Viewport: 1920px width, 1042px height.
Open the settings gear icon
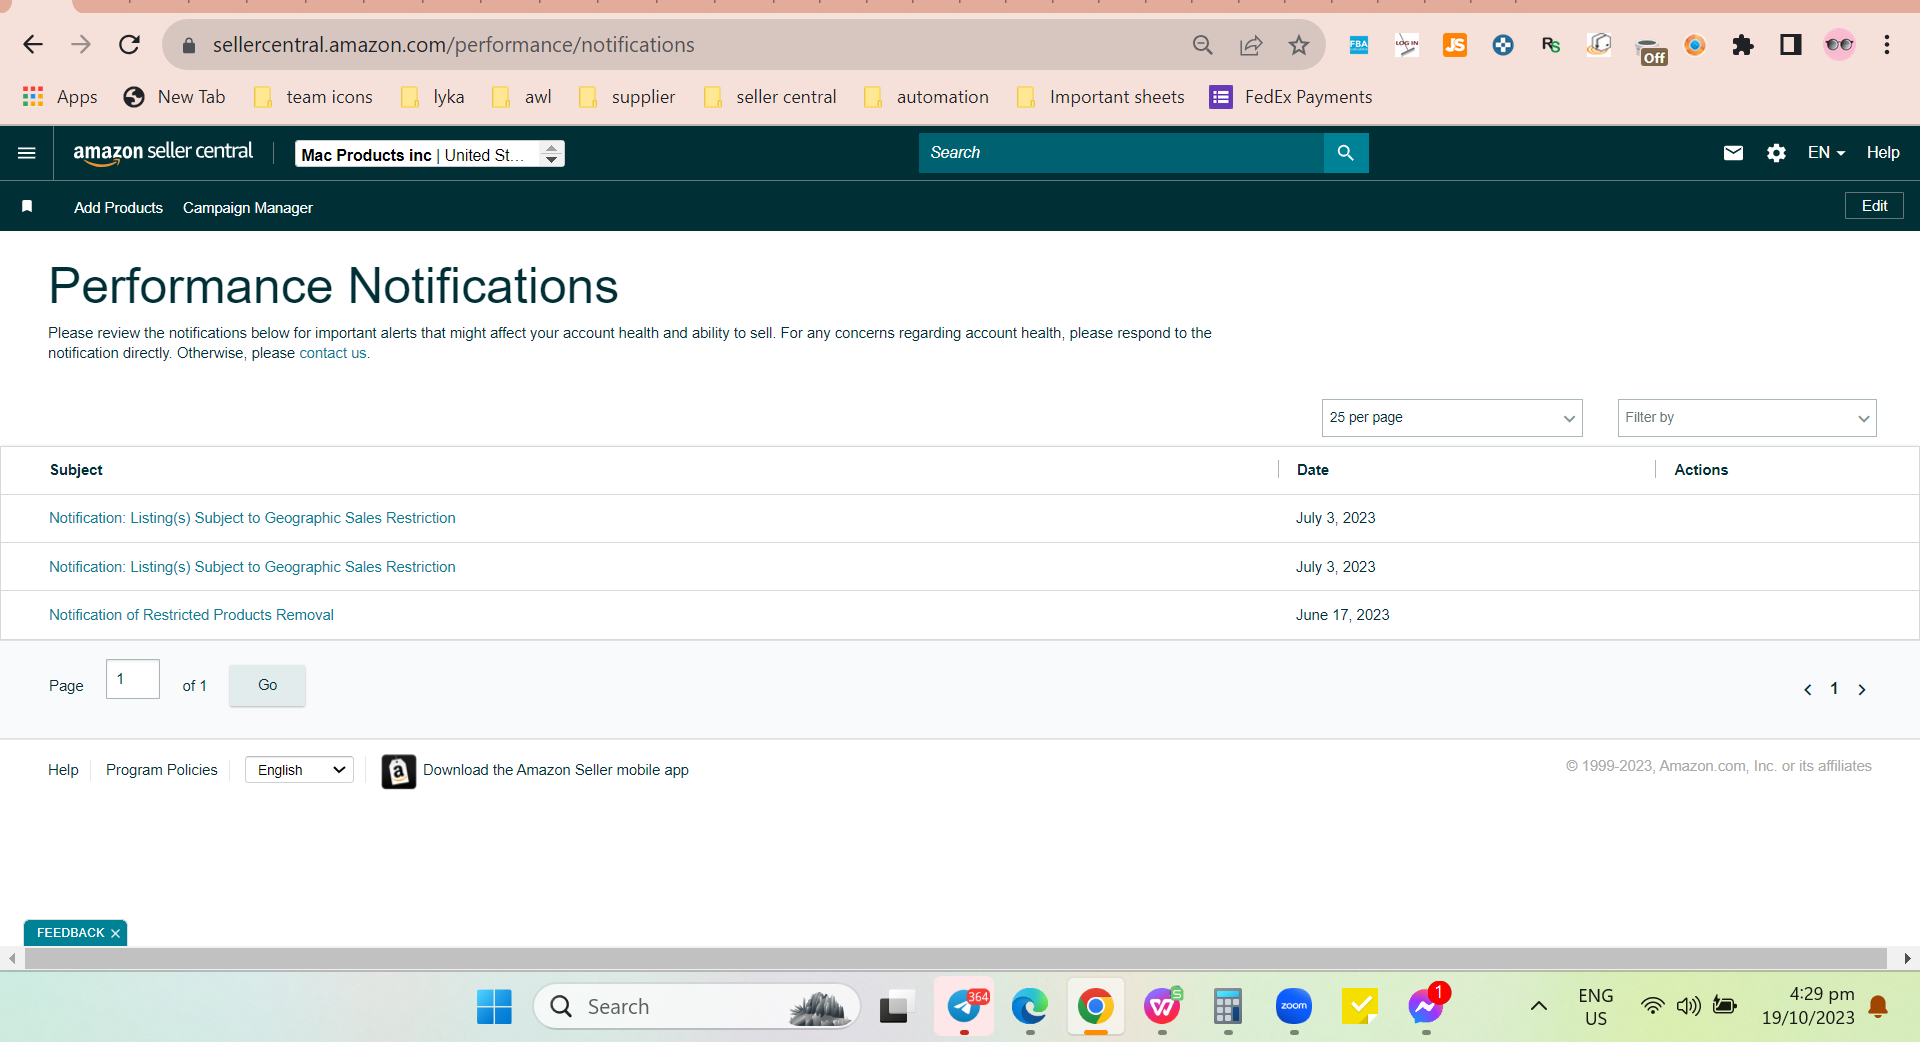coord(1776,153)
